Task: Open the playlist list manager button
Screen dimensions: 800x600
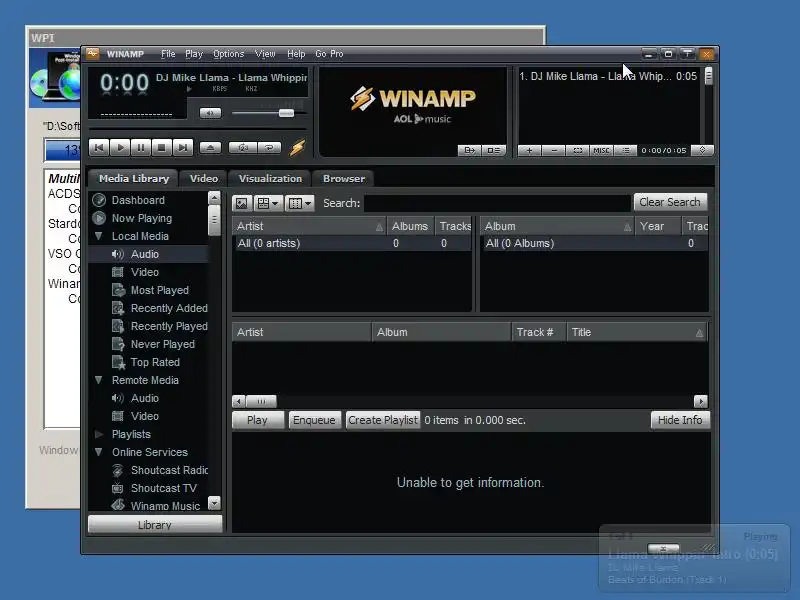Action: pos(626,151)
